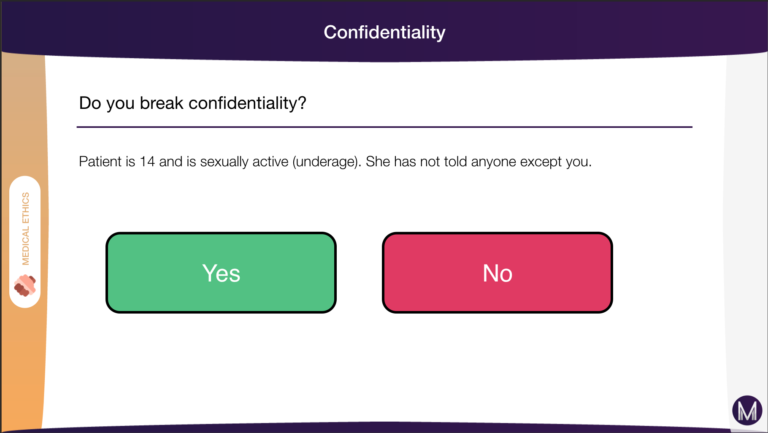Click the vertical MEDICAL ETHICS label
Screen dimensions: 768x433
click(x=25, y=229)
